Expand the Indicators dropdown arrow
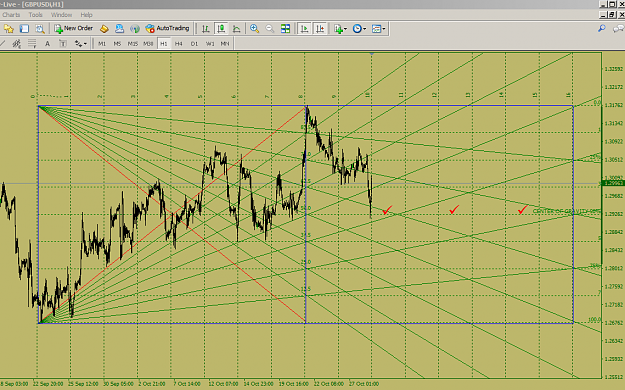This screenshot has height=390, width=625. tap(345, 29)
